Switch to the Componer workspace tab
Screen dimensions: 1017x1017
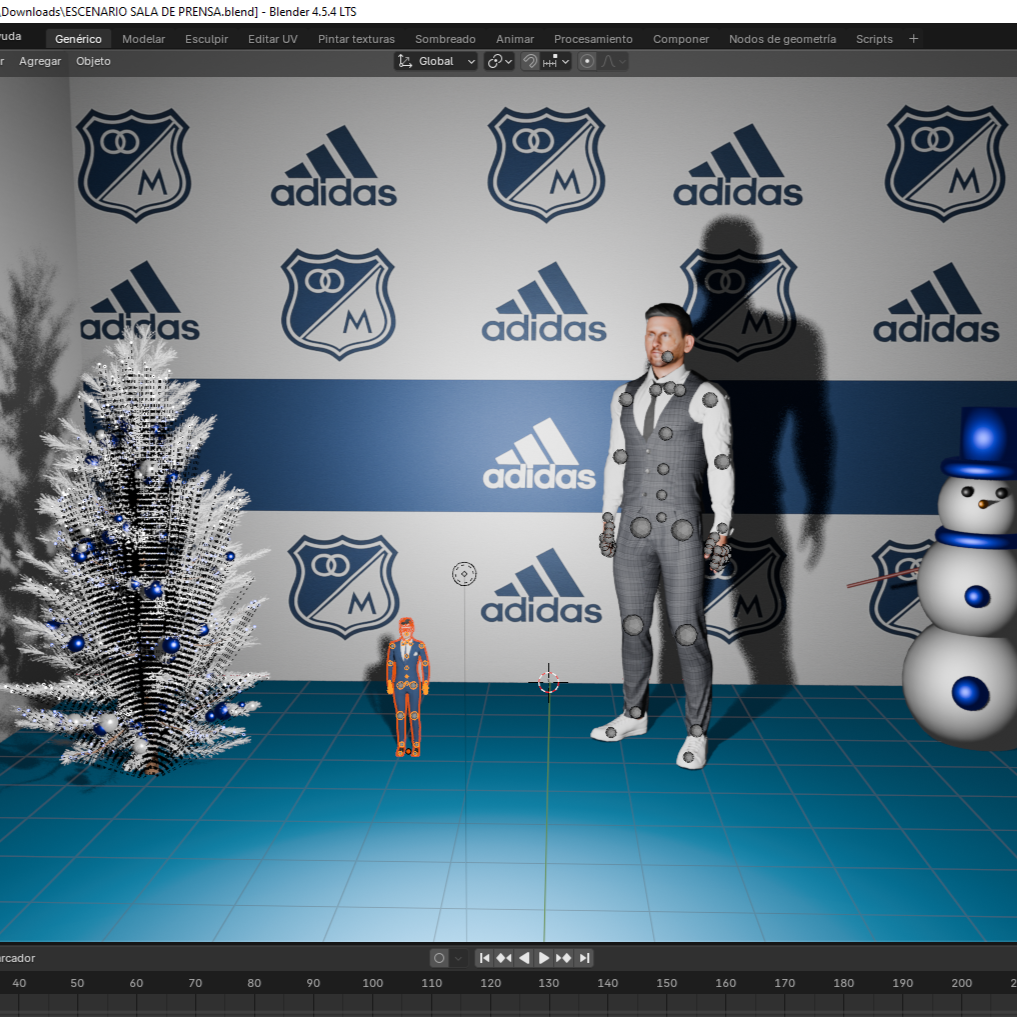pos(680,39)
